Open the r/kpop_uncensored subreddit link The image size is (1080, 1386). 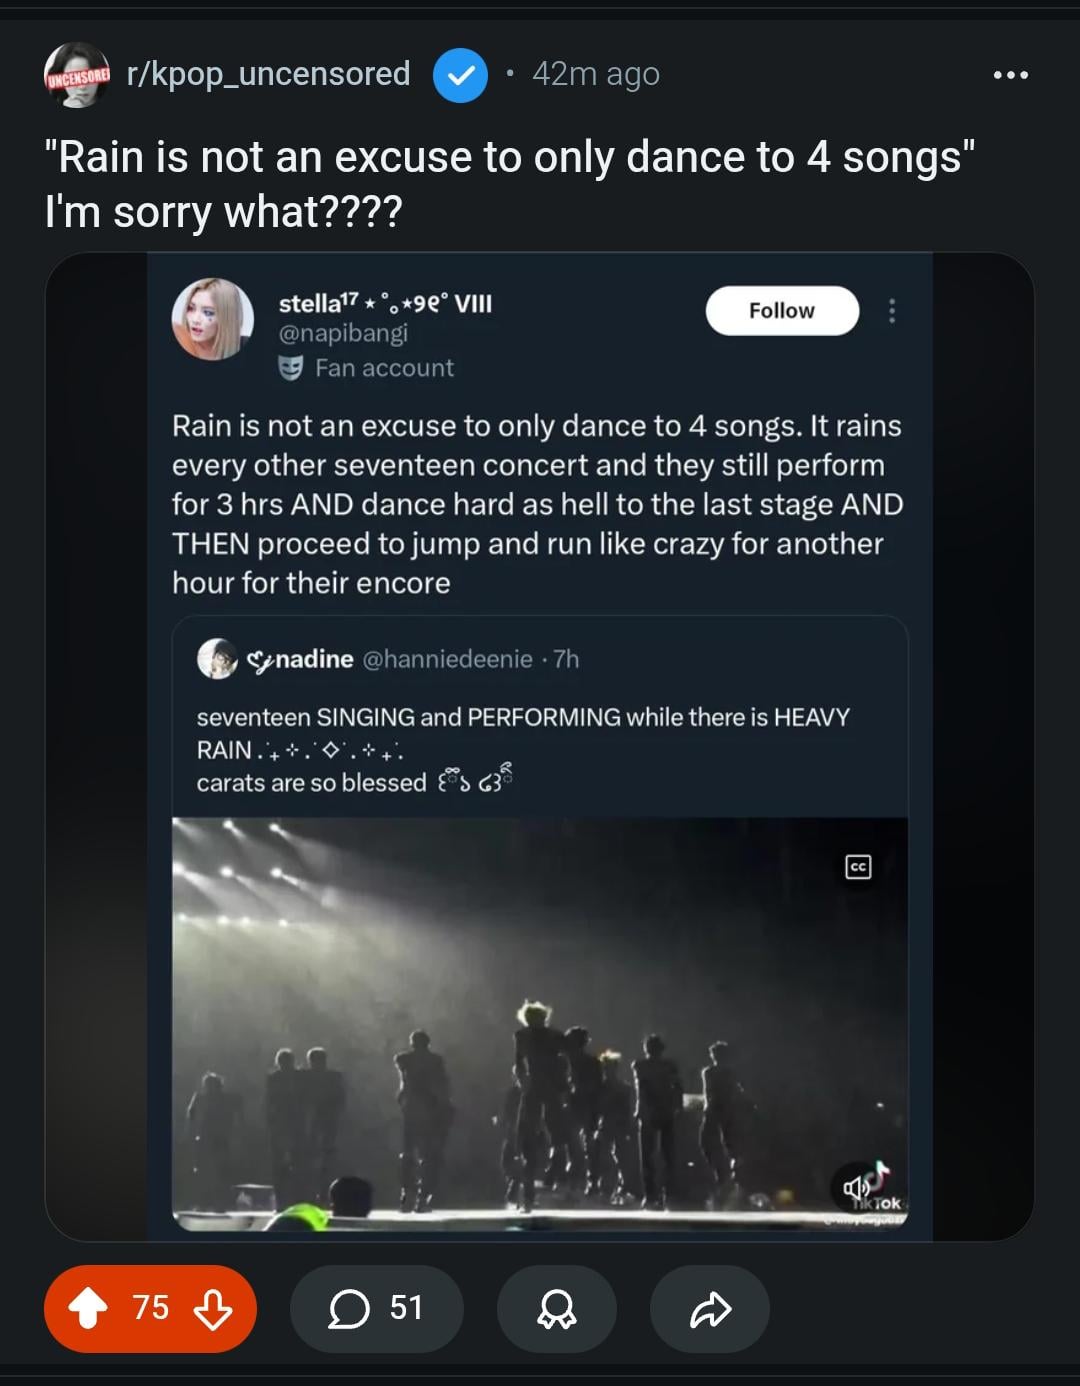268,74
